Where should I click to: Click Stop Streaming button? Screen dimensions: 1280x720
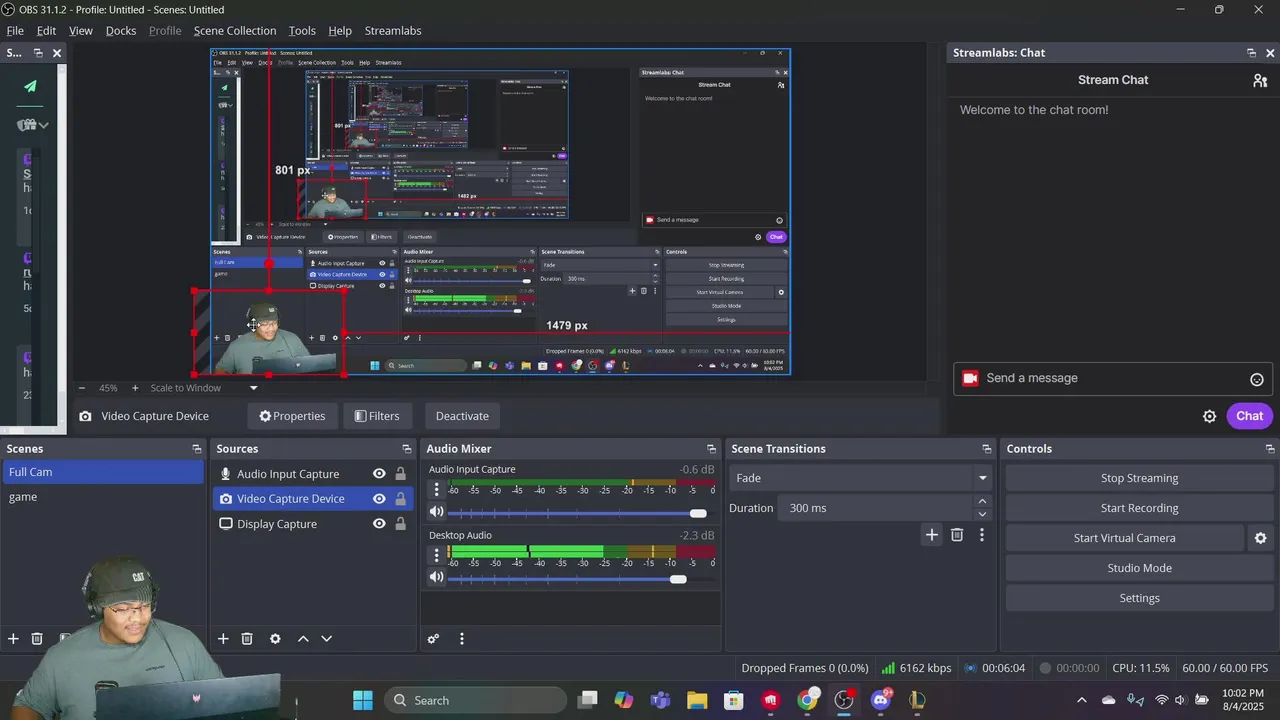coord(1139,478)
